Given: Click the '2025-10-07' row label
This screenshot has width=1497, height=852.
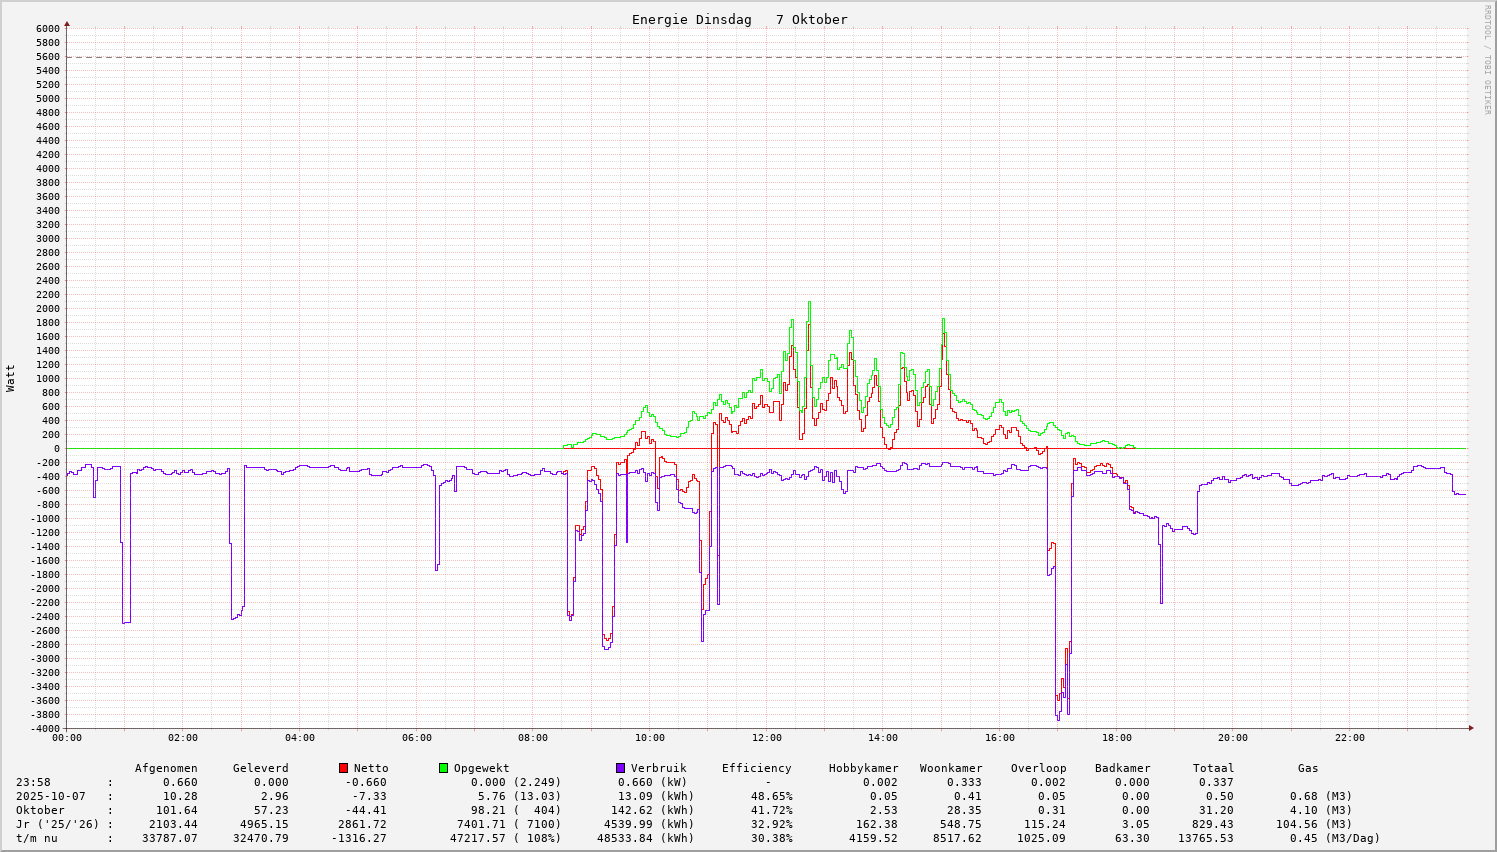Looking at the screenshot, I should (50, 796).
